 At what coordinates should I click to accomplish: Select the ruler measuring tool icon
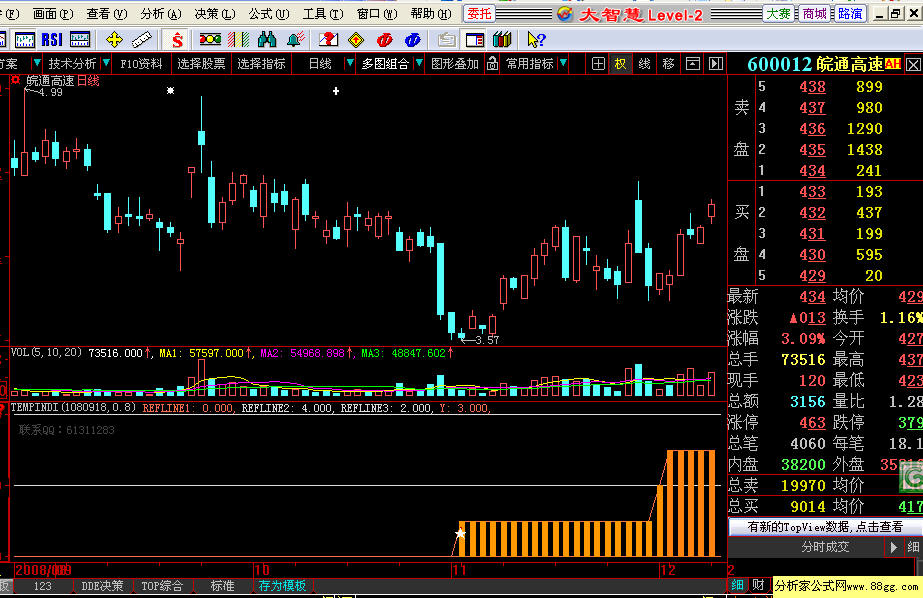click(141, 39)
